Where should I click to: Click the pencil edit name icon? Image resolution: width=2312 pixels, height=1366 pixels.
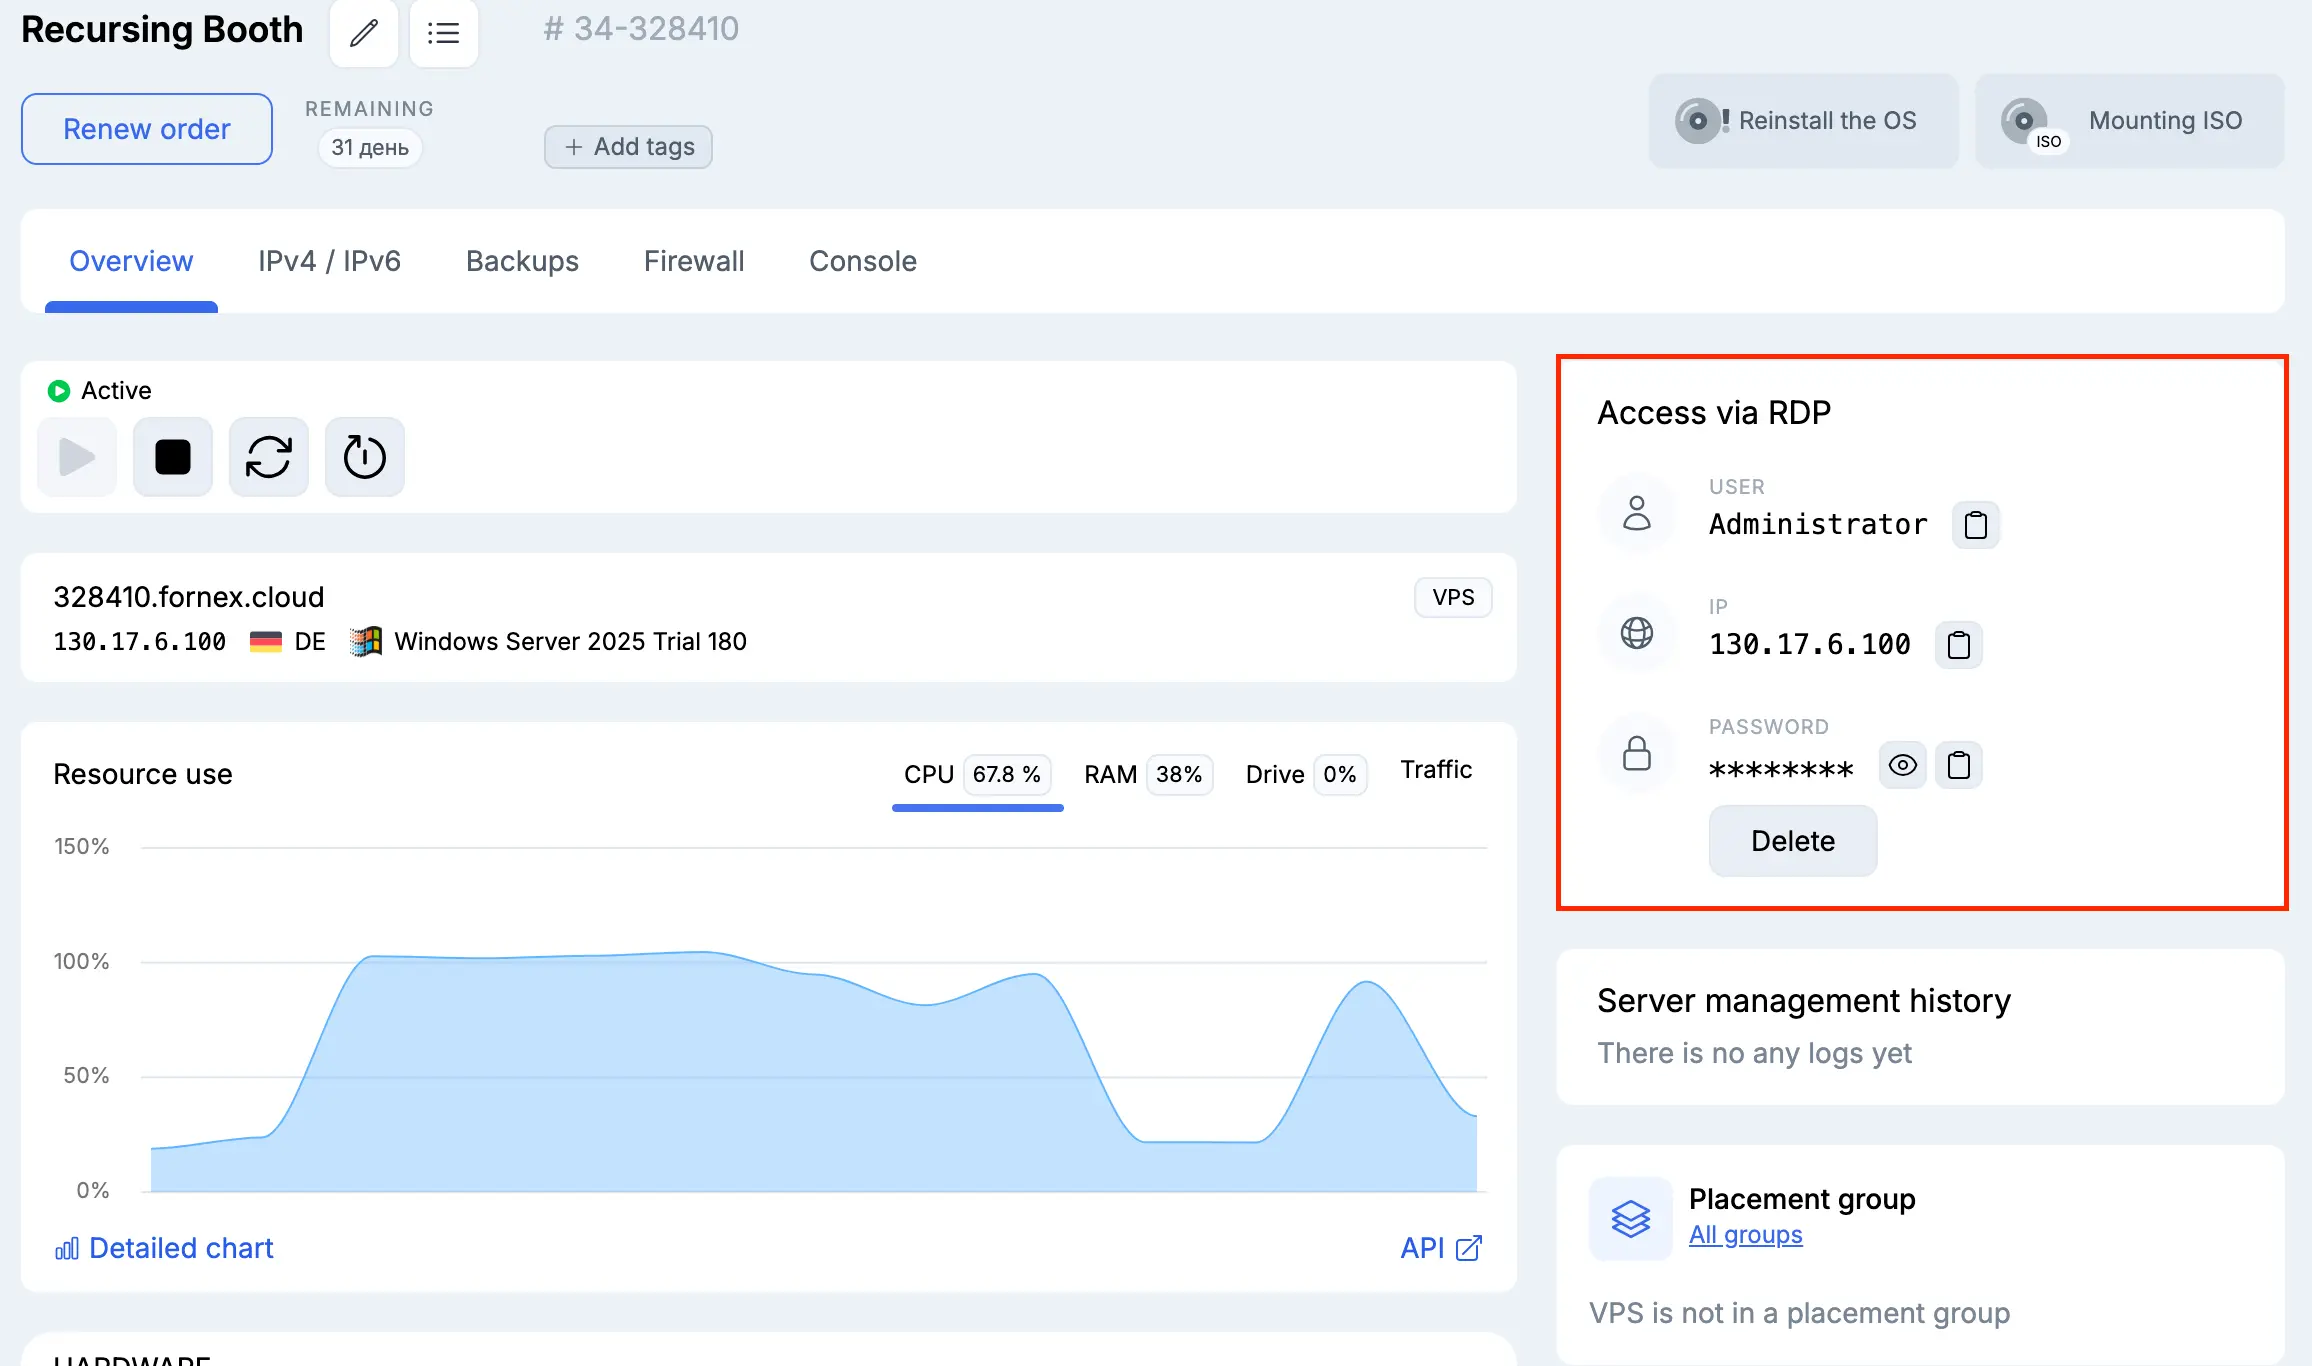pyautogui.click(x=364, y=33)
